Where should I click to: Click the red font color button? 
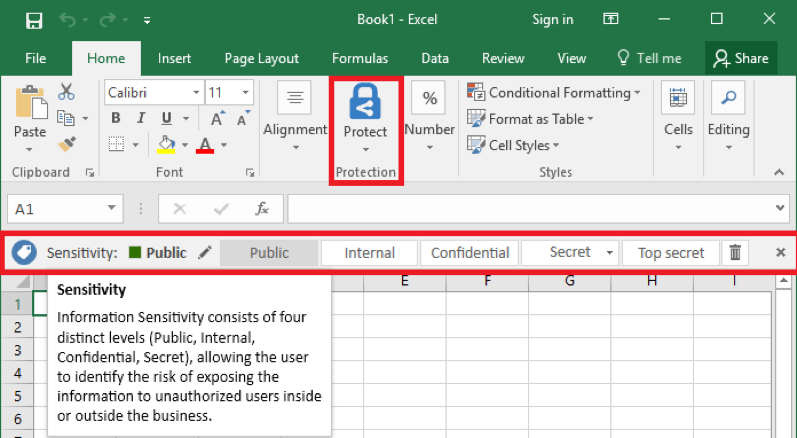tap(205, 145)
